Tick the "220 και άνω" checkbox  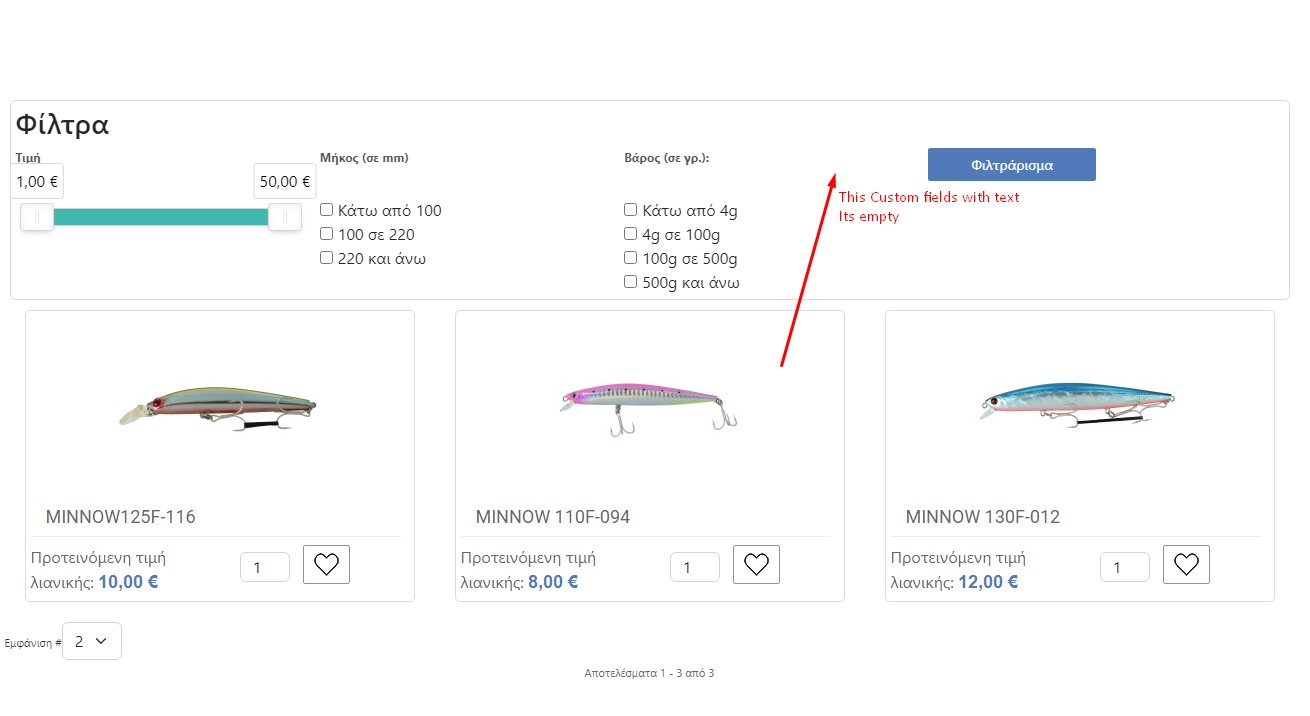(327, 258)
